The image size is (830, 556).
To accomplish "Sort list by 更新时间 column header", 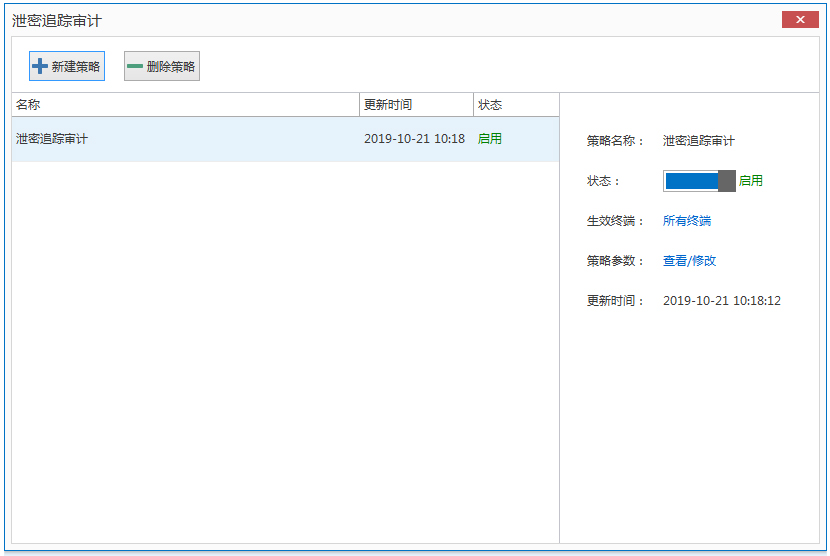I will [x=416, y=105].
